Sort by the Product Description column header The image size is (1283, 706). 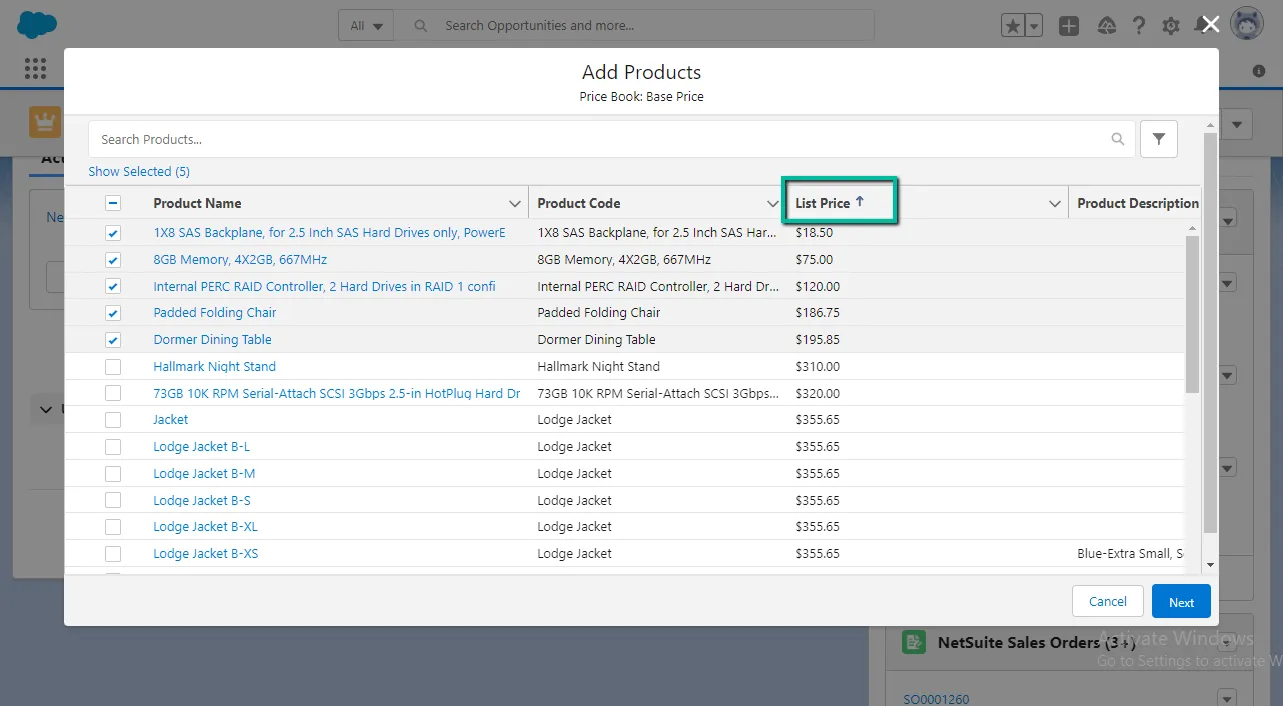pyautogui.click(x=1138, y=203)
